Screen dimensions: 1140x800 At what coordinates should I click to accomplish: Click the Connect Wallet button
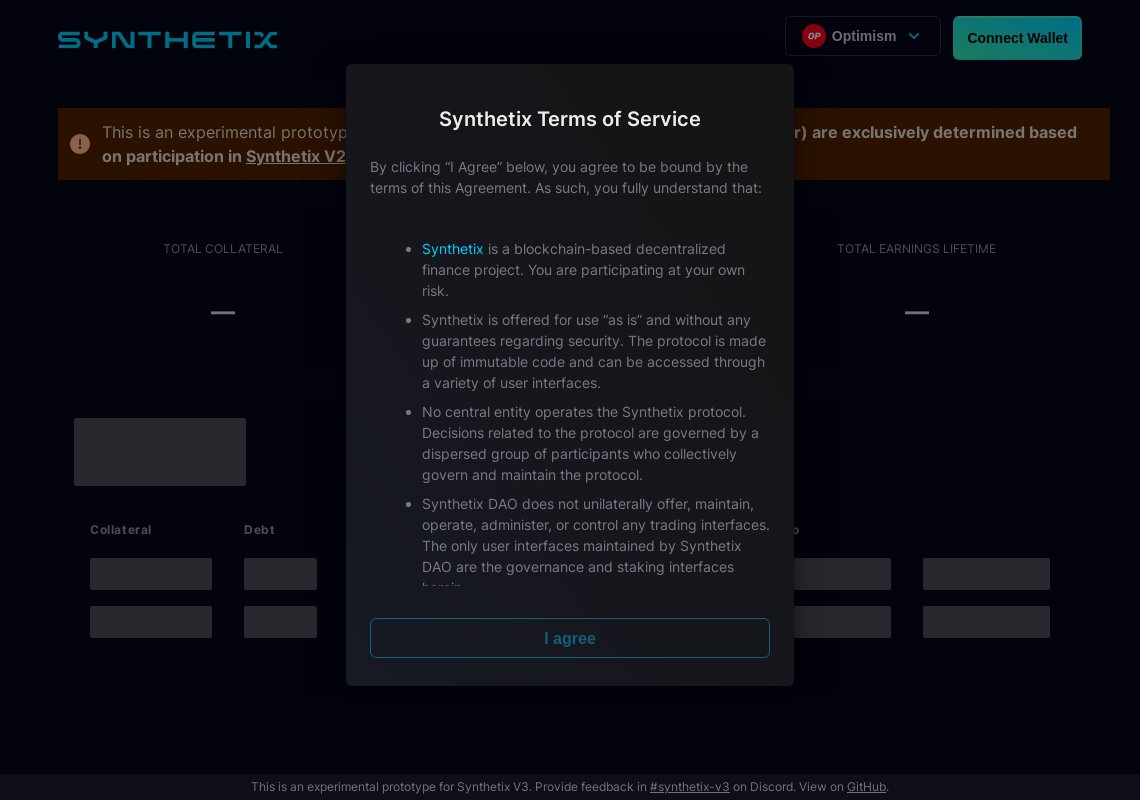click(x=1017, y=38)
